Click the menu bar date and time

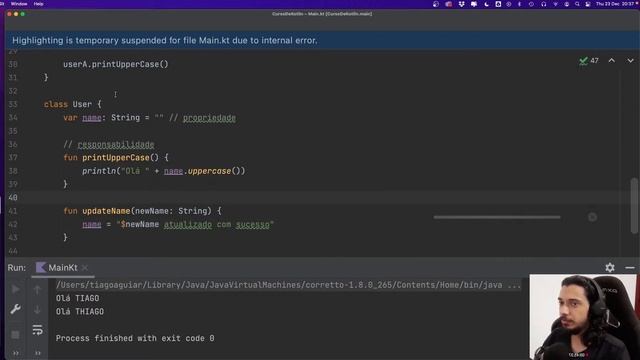tap(616, 4)
